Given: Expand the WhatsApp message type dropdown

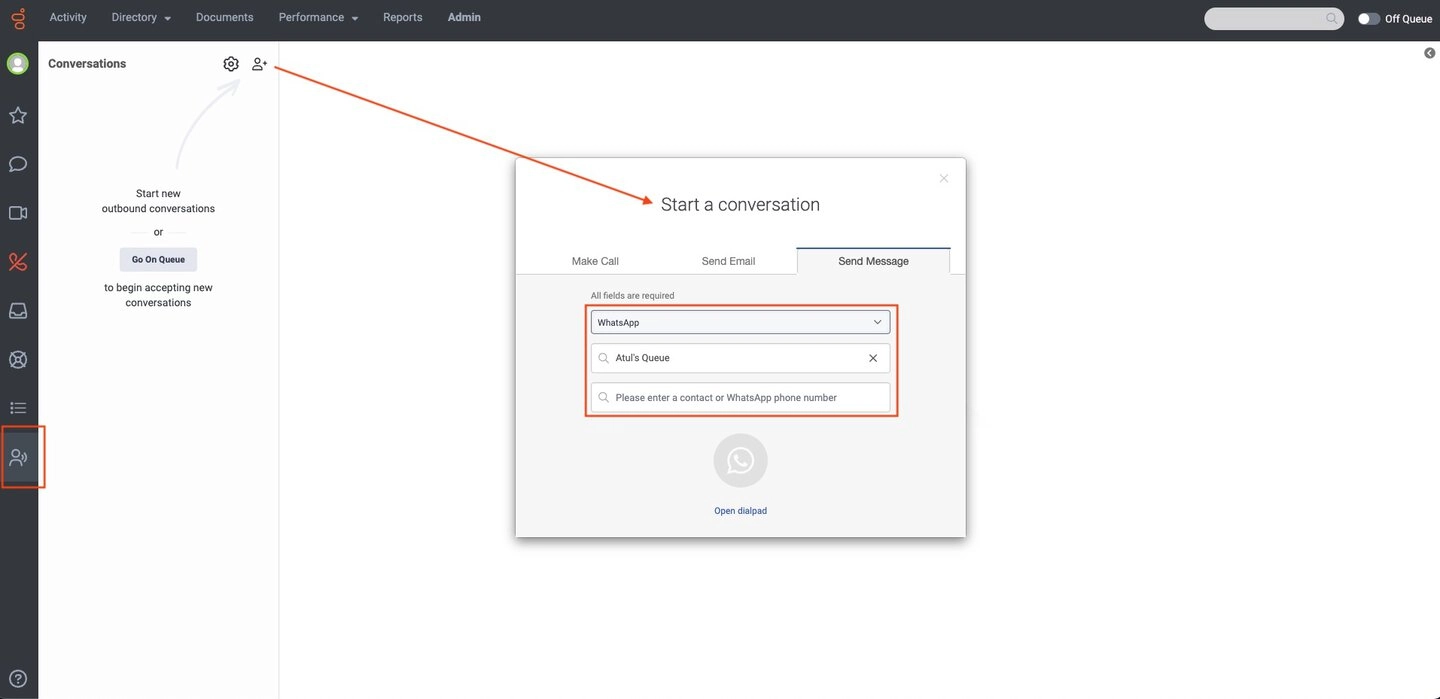Looking at the screenshot, I should [739, 323].
